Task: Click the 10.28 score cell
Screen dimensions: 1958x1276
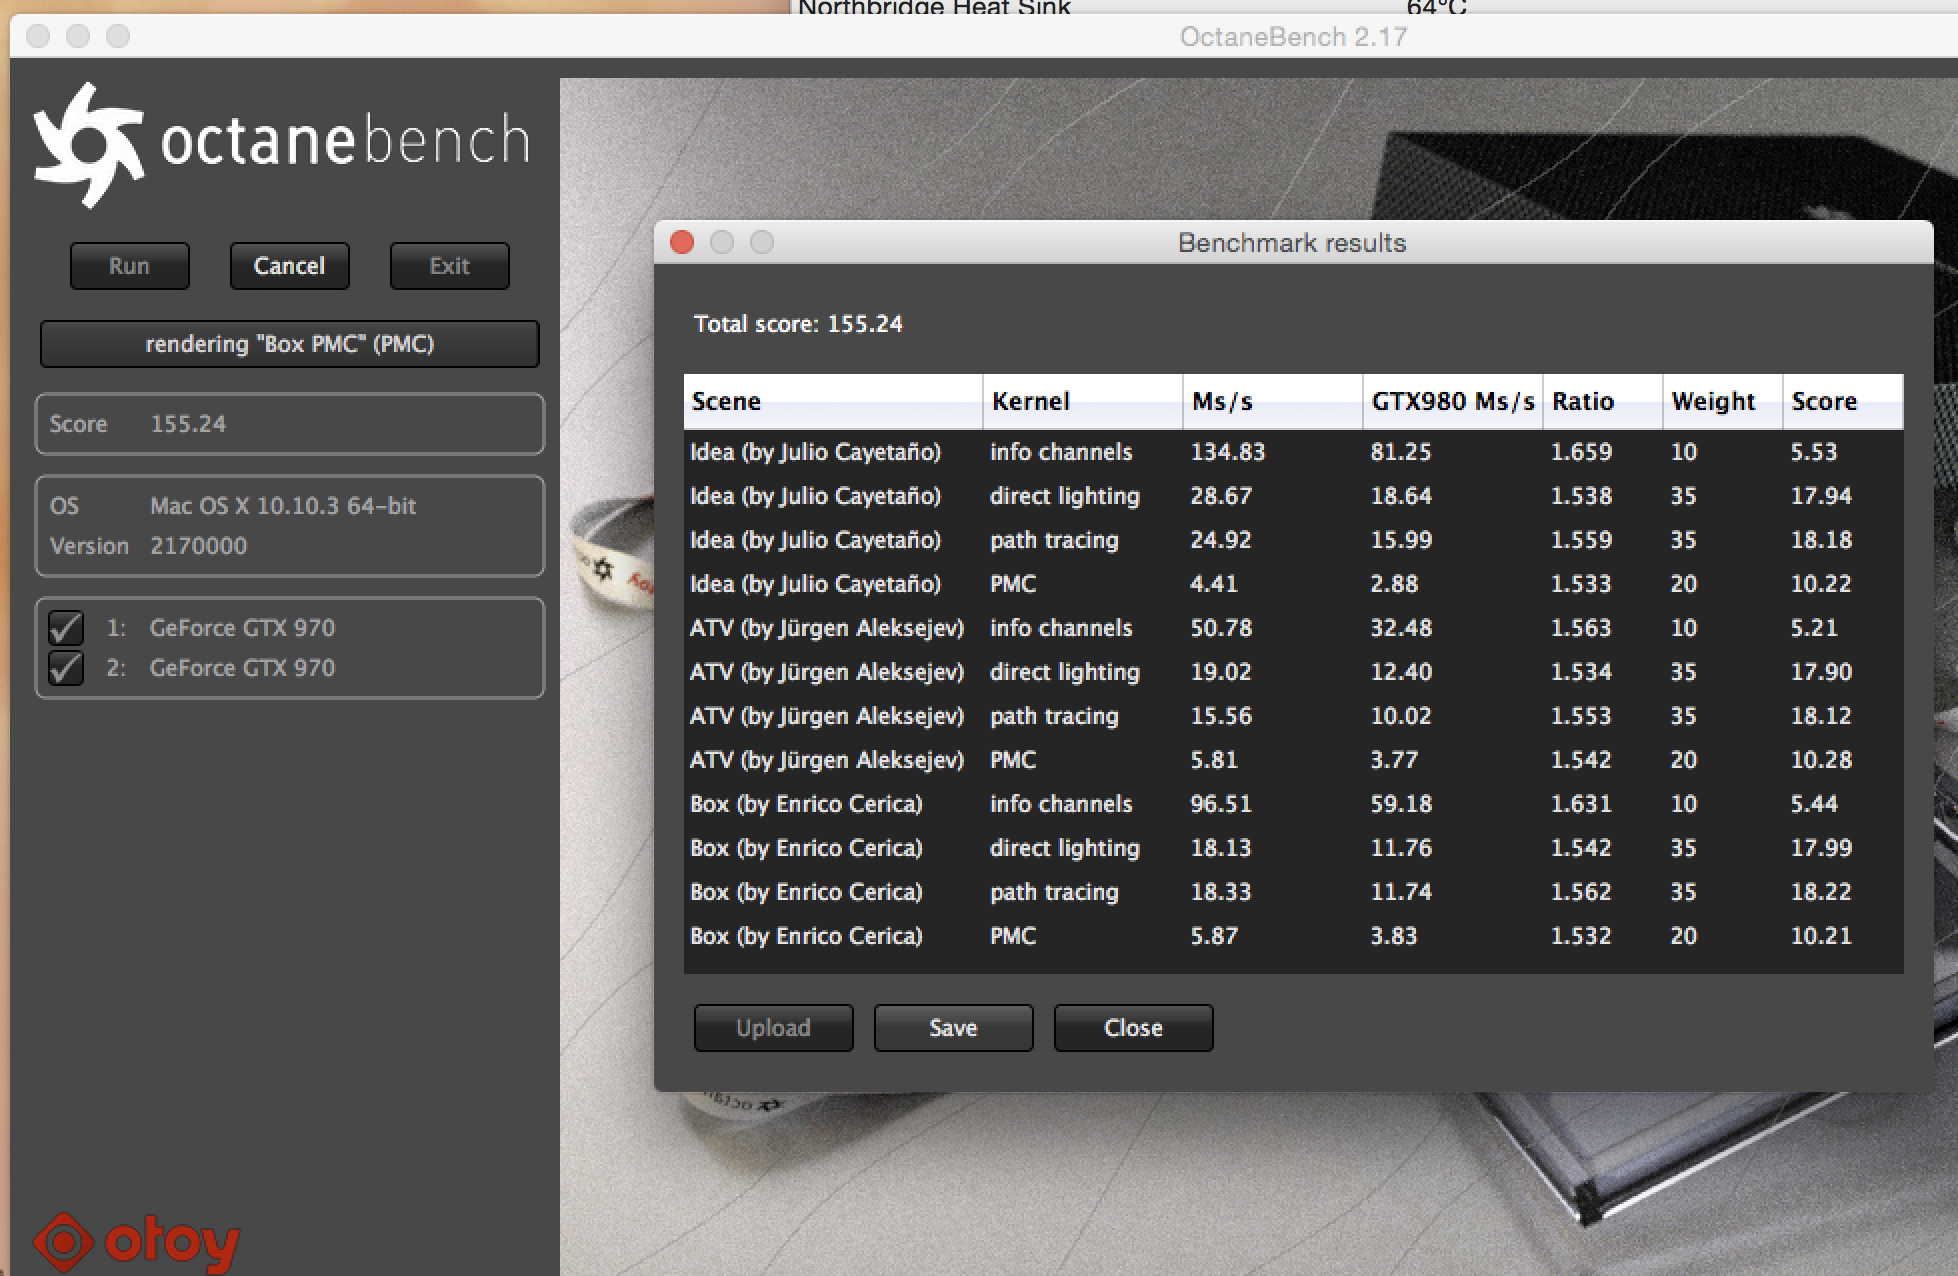Action: pyautogui.click(x=1821, y=760)
